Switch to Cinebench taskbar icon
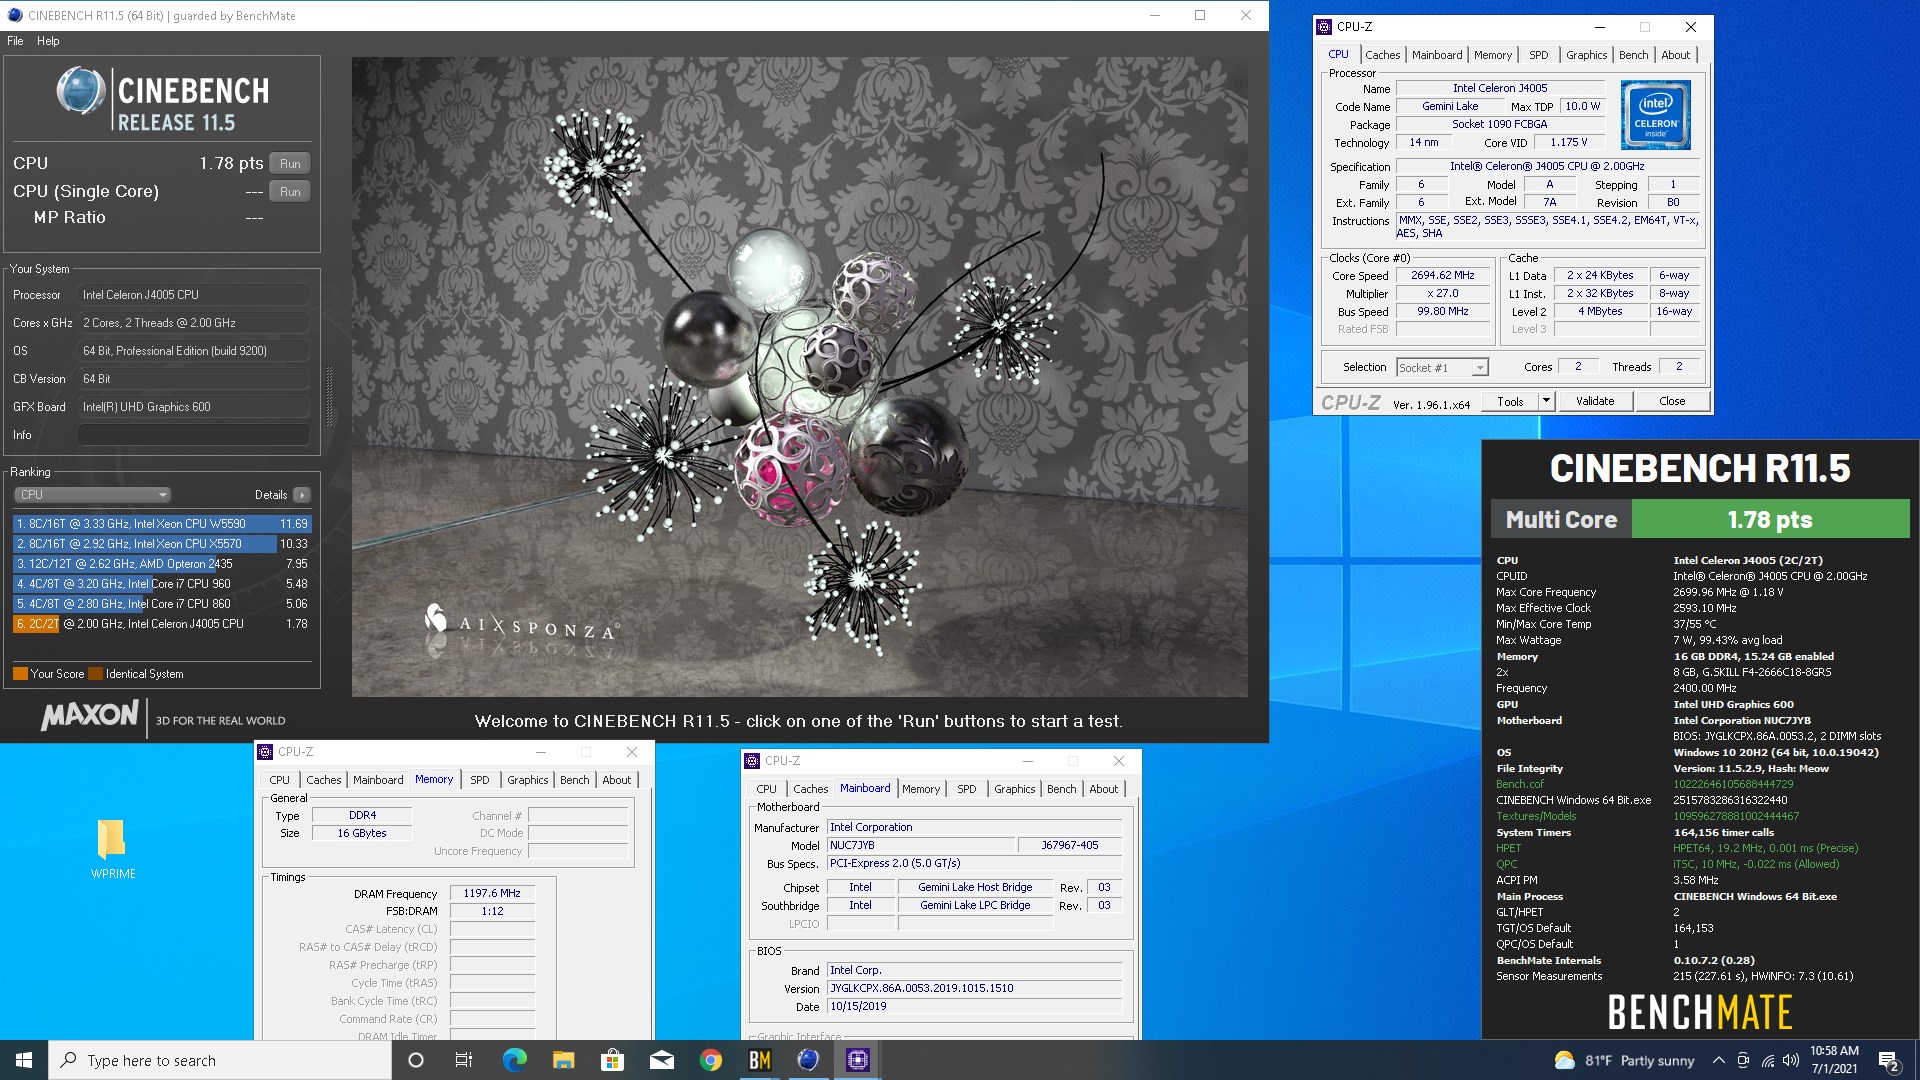Image resolution: width=1920 pixels, height=1080 pixels. [x=808, y=1060]
